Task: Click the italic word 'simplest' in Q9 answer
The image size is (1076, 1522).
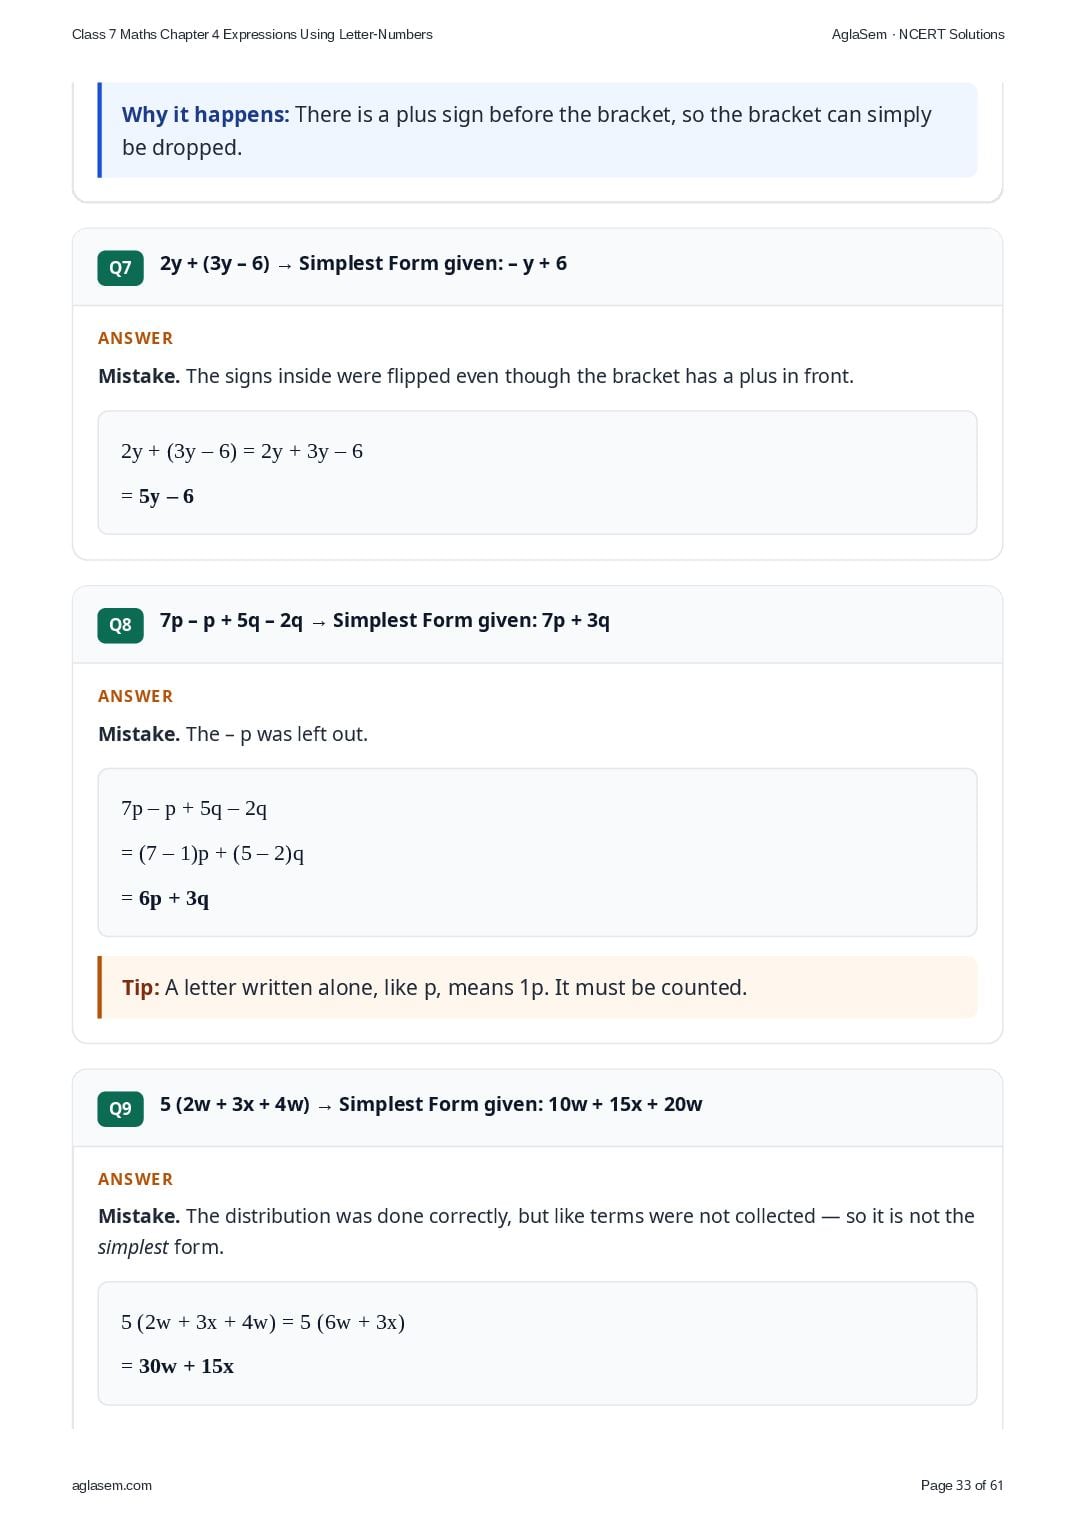Action: pos(133,1247)
